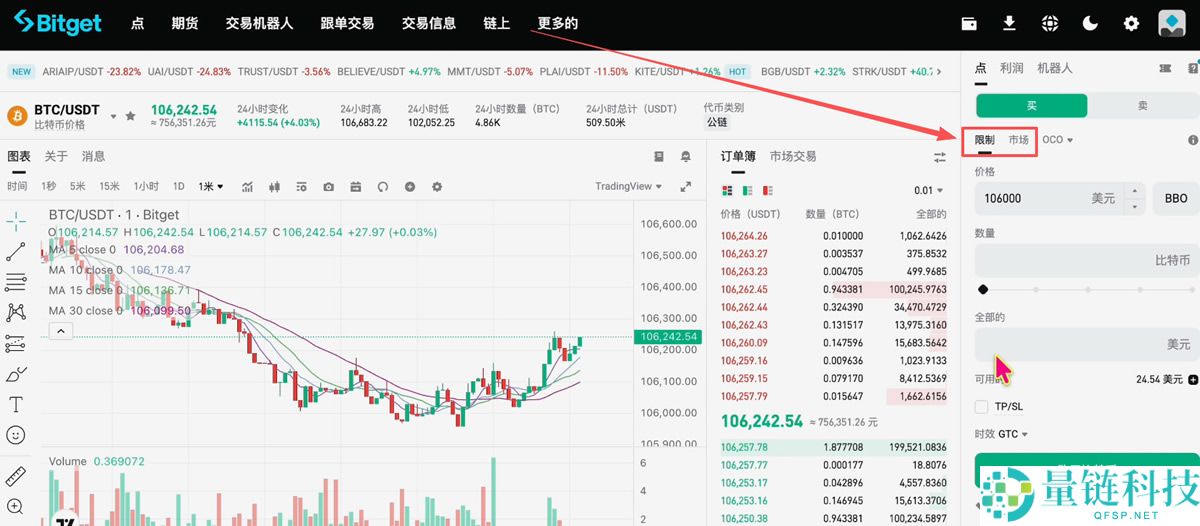
Task: Switch to the 市场交易 tab
Action: pyautogui.click(x=793, y=156)
